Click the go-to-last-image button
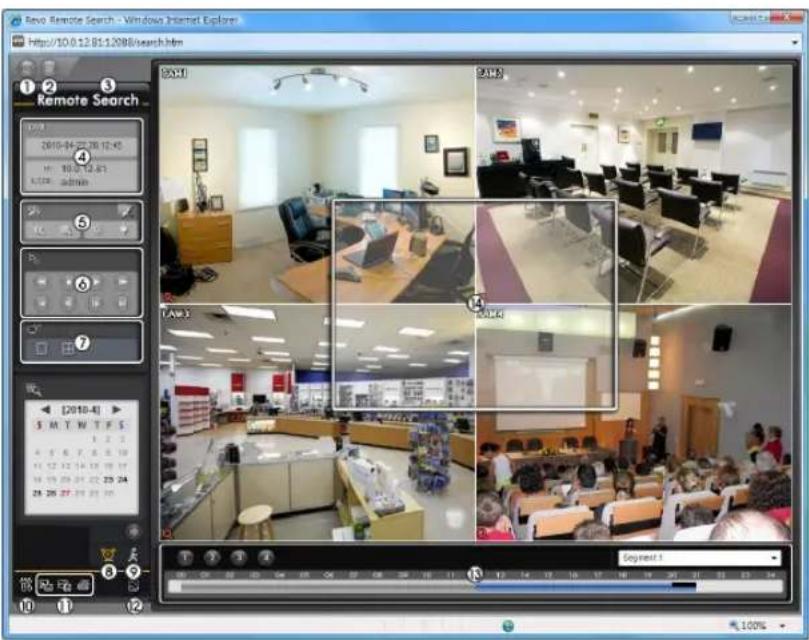Image resolution: width=809 pixels, height=640 pixels. point(123,302)
